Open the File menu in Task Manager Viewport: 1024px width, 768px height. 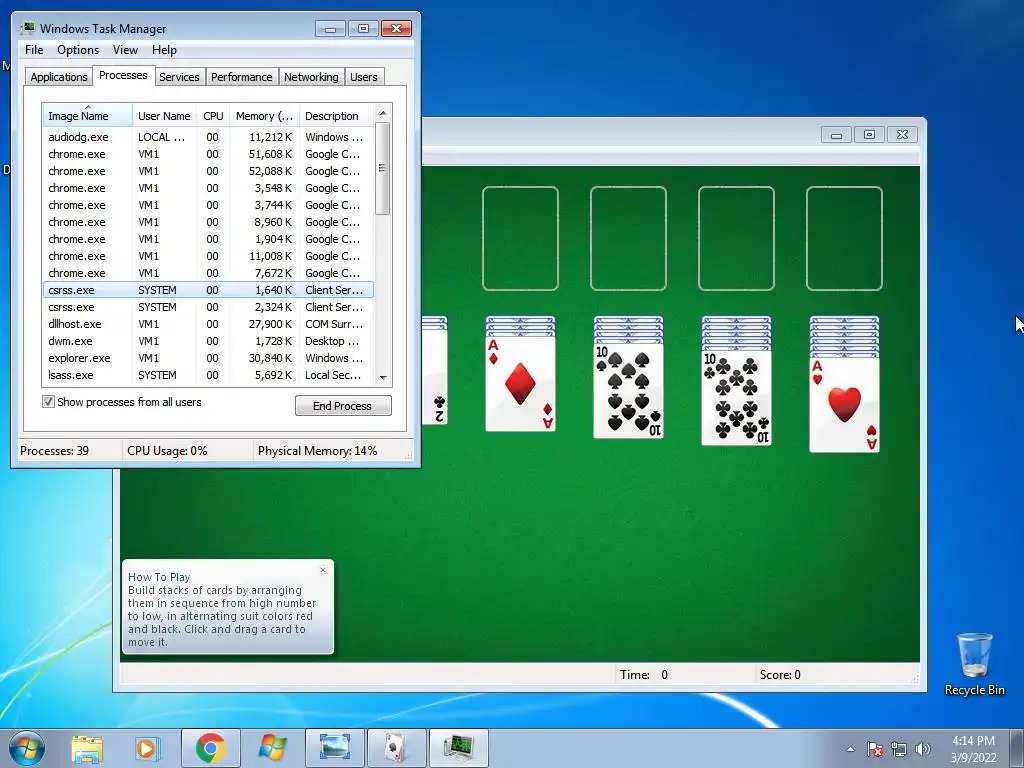(x=34, y=50)
